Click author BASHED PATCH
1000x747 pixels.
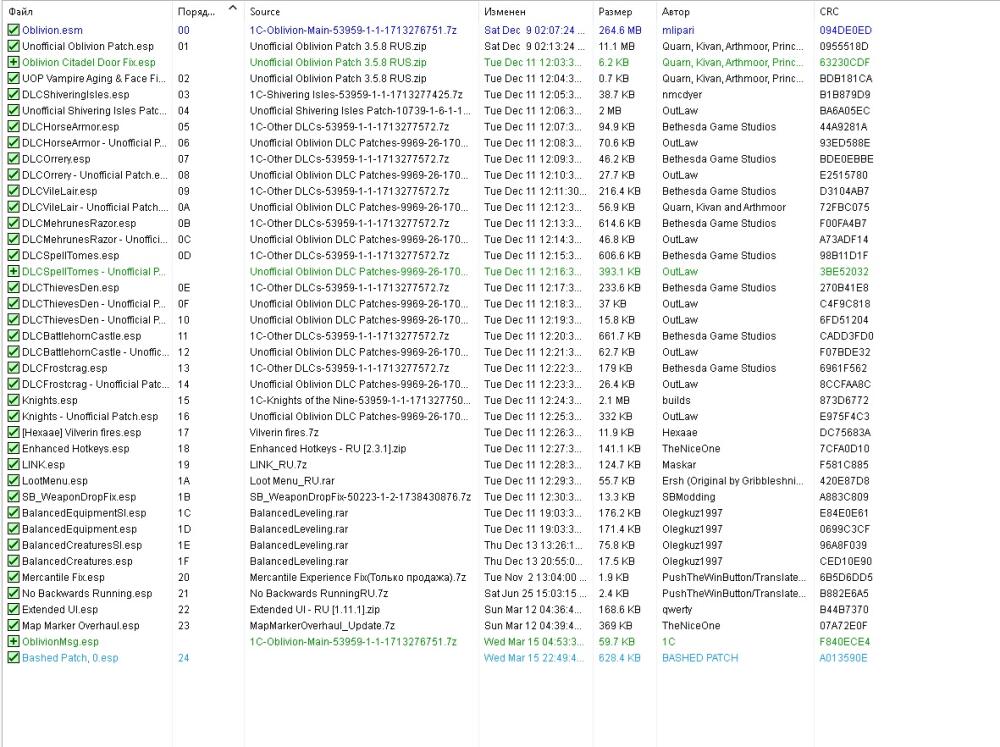(x=700, y=658)
